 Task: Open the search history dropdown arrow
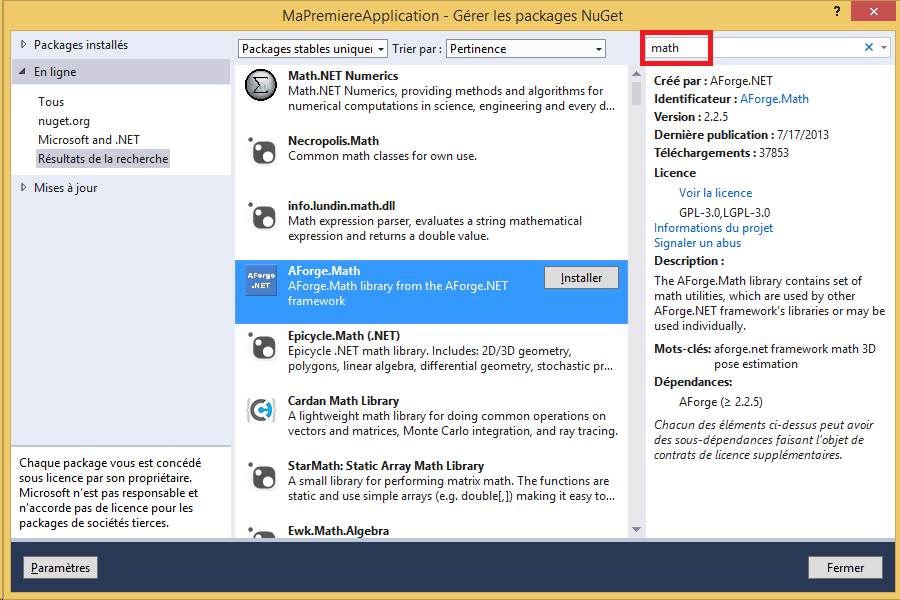884,48
